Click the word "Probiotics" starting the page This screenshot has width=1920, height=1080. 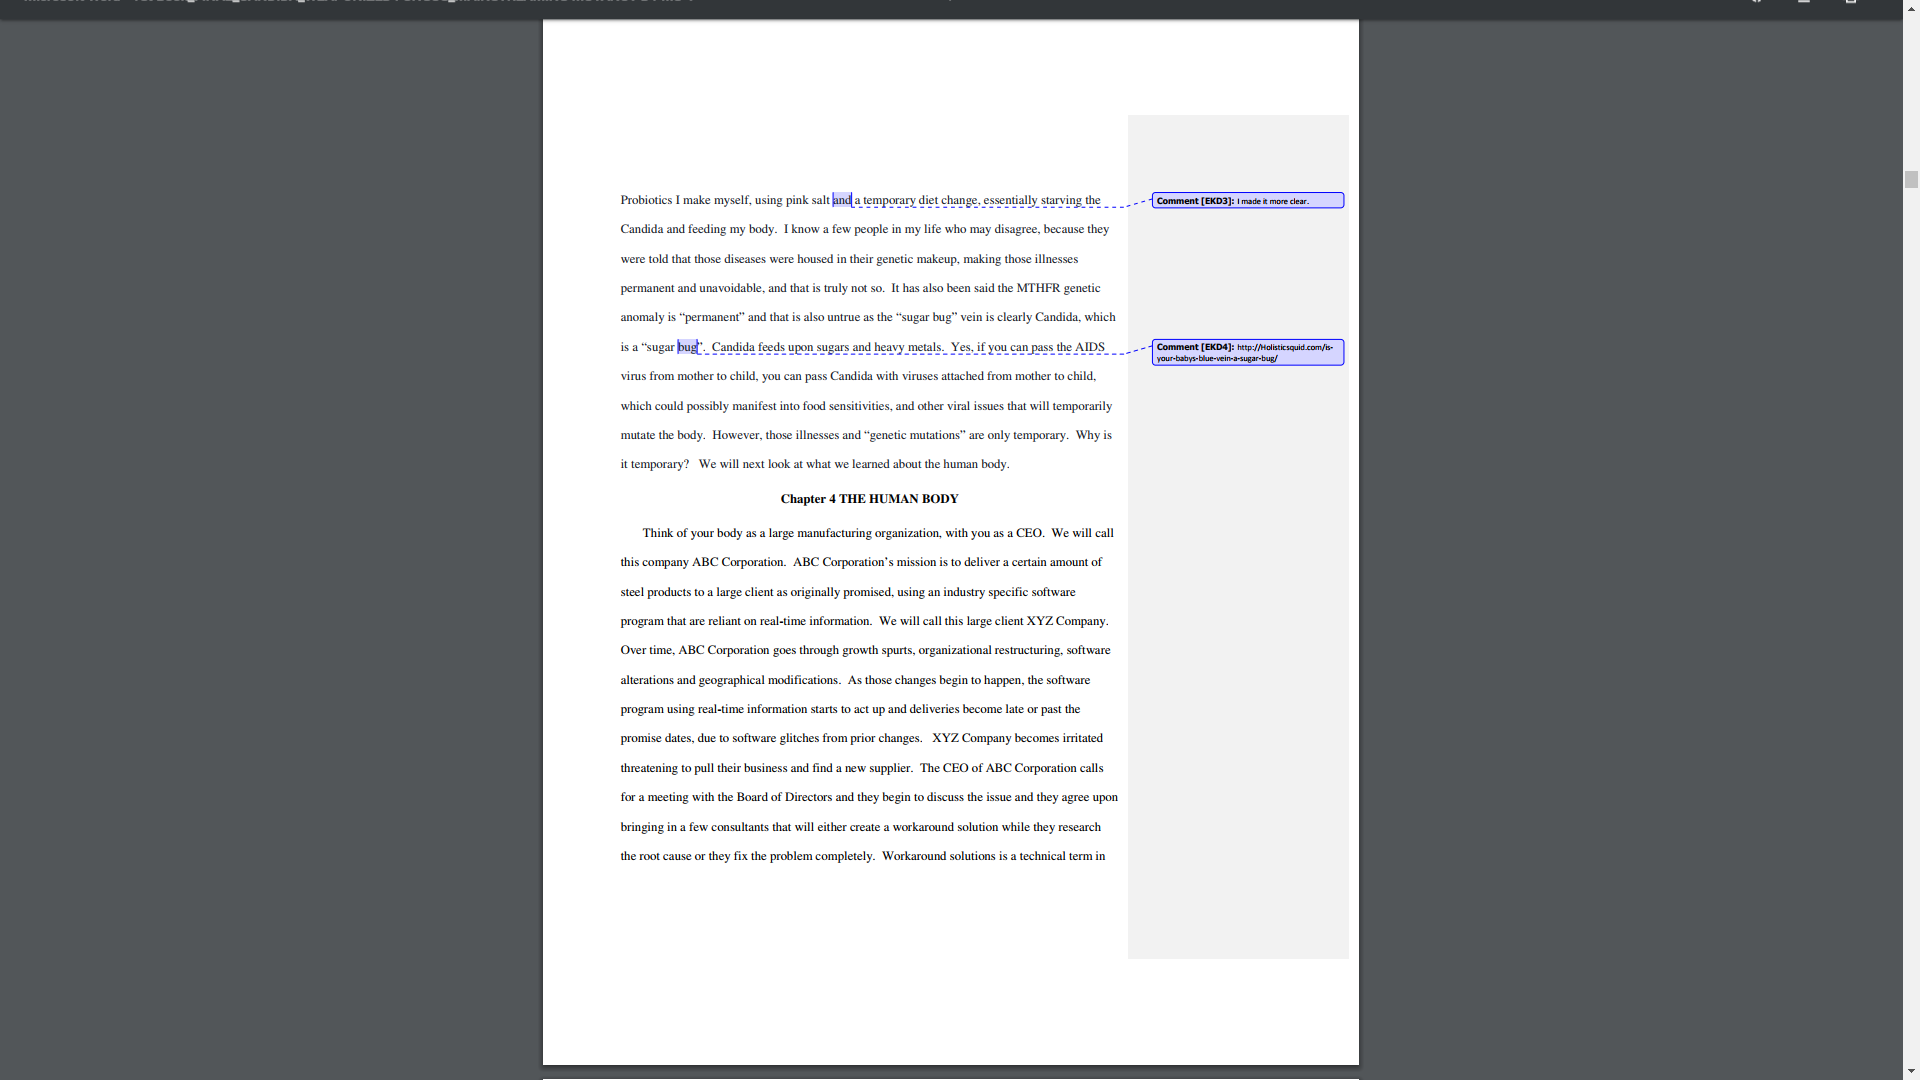pyautogui.click(x=646, y=200)
